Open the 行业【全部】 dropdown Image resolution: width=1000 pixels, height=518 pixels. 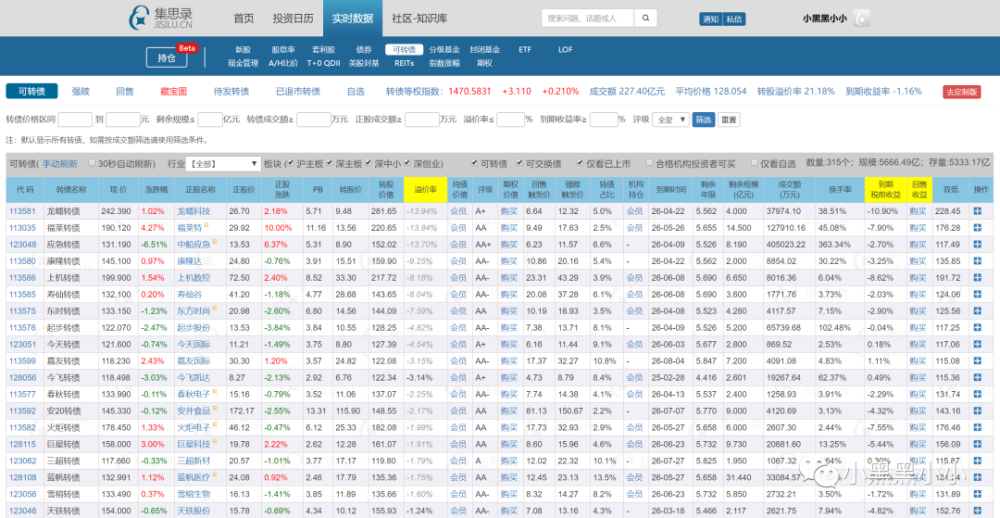[x=223, y=164]
